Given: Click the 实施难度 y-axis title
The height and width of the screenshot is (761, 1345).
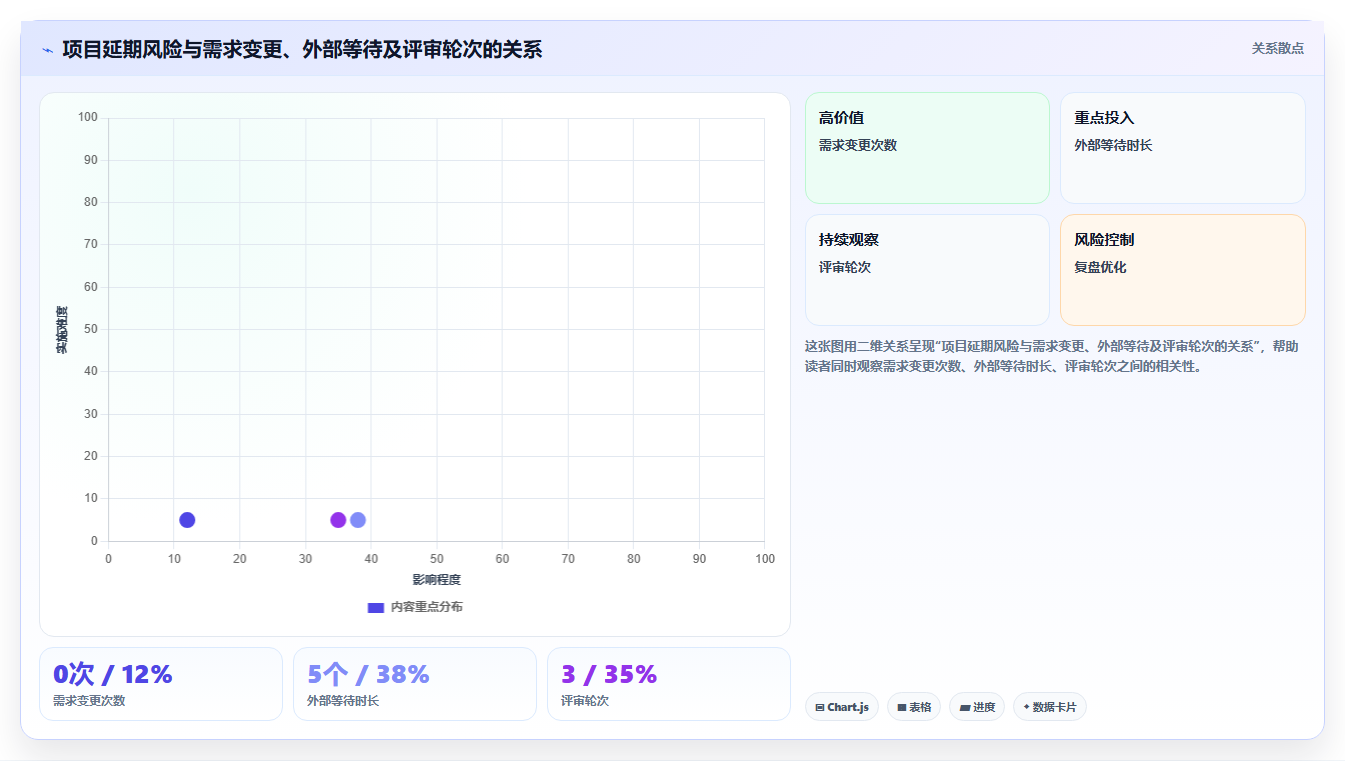Looking at the screenshot, I should click(62, 330).
